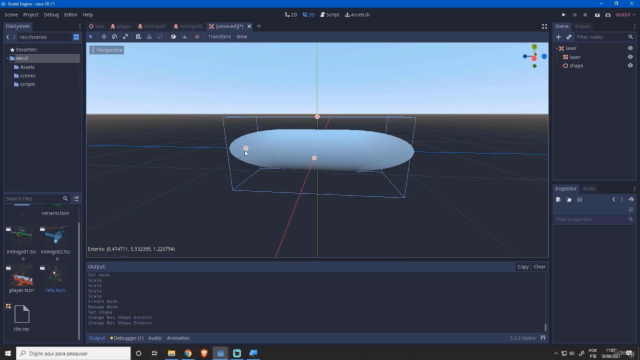Screen dimensions: 640x360
Task: Open the AssetLib workspace
Action: click(357, 15)
